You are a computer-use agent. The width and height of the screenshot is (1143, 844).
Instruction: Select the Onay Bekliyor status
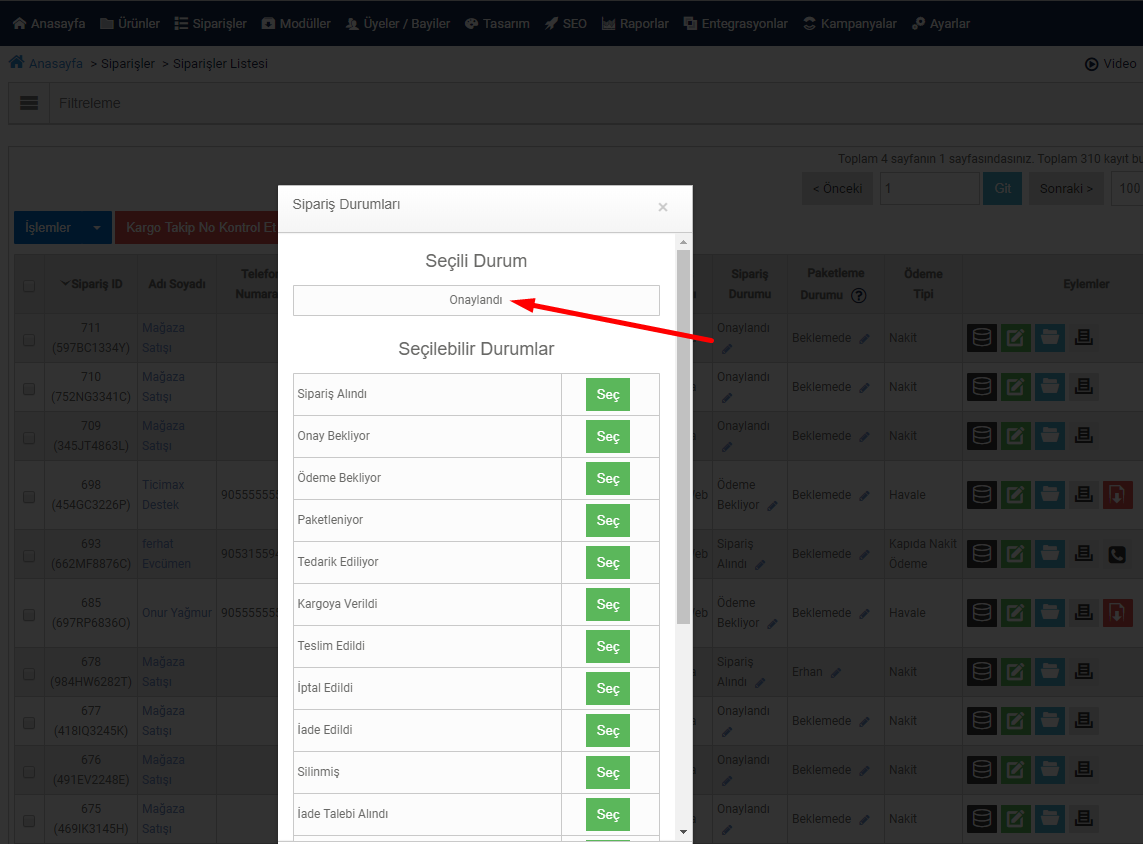[608, 437]
